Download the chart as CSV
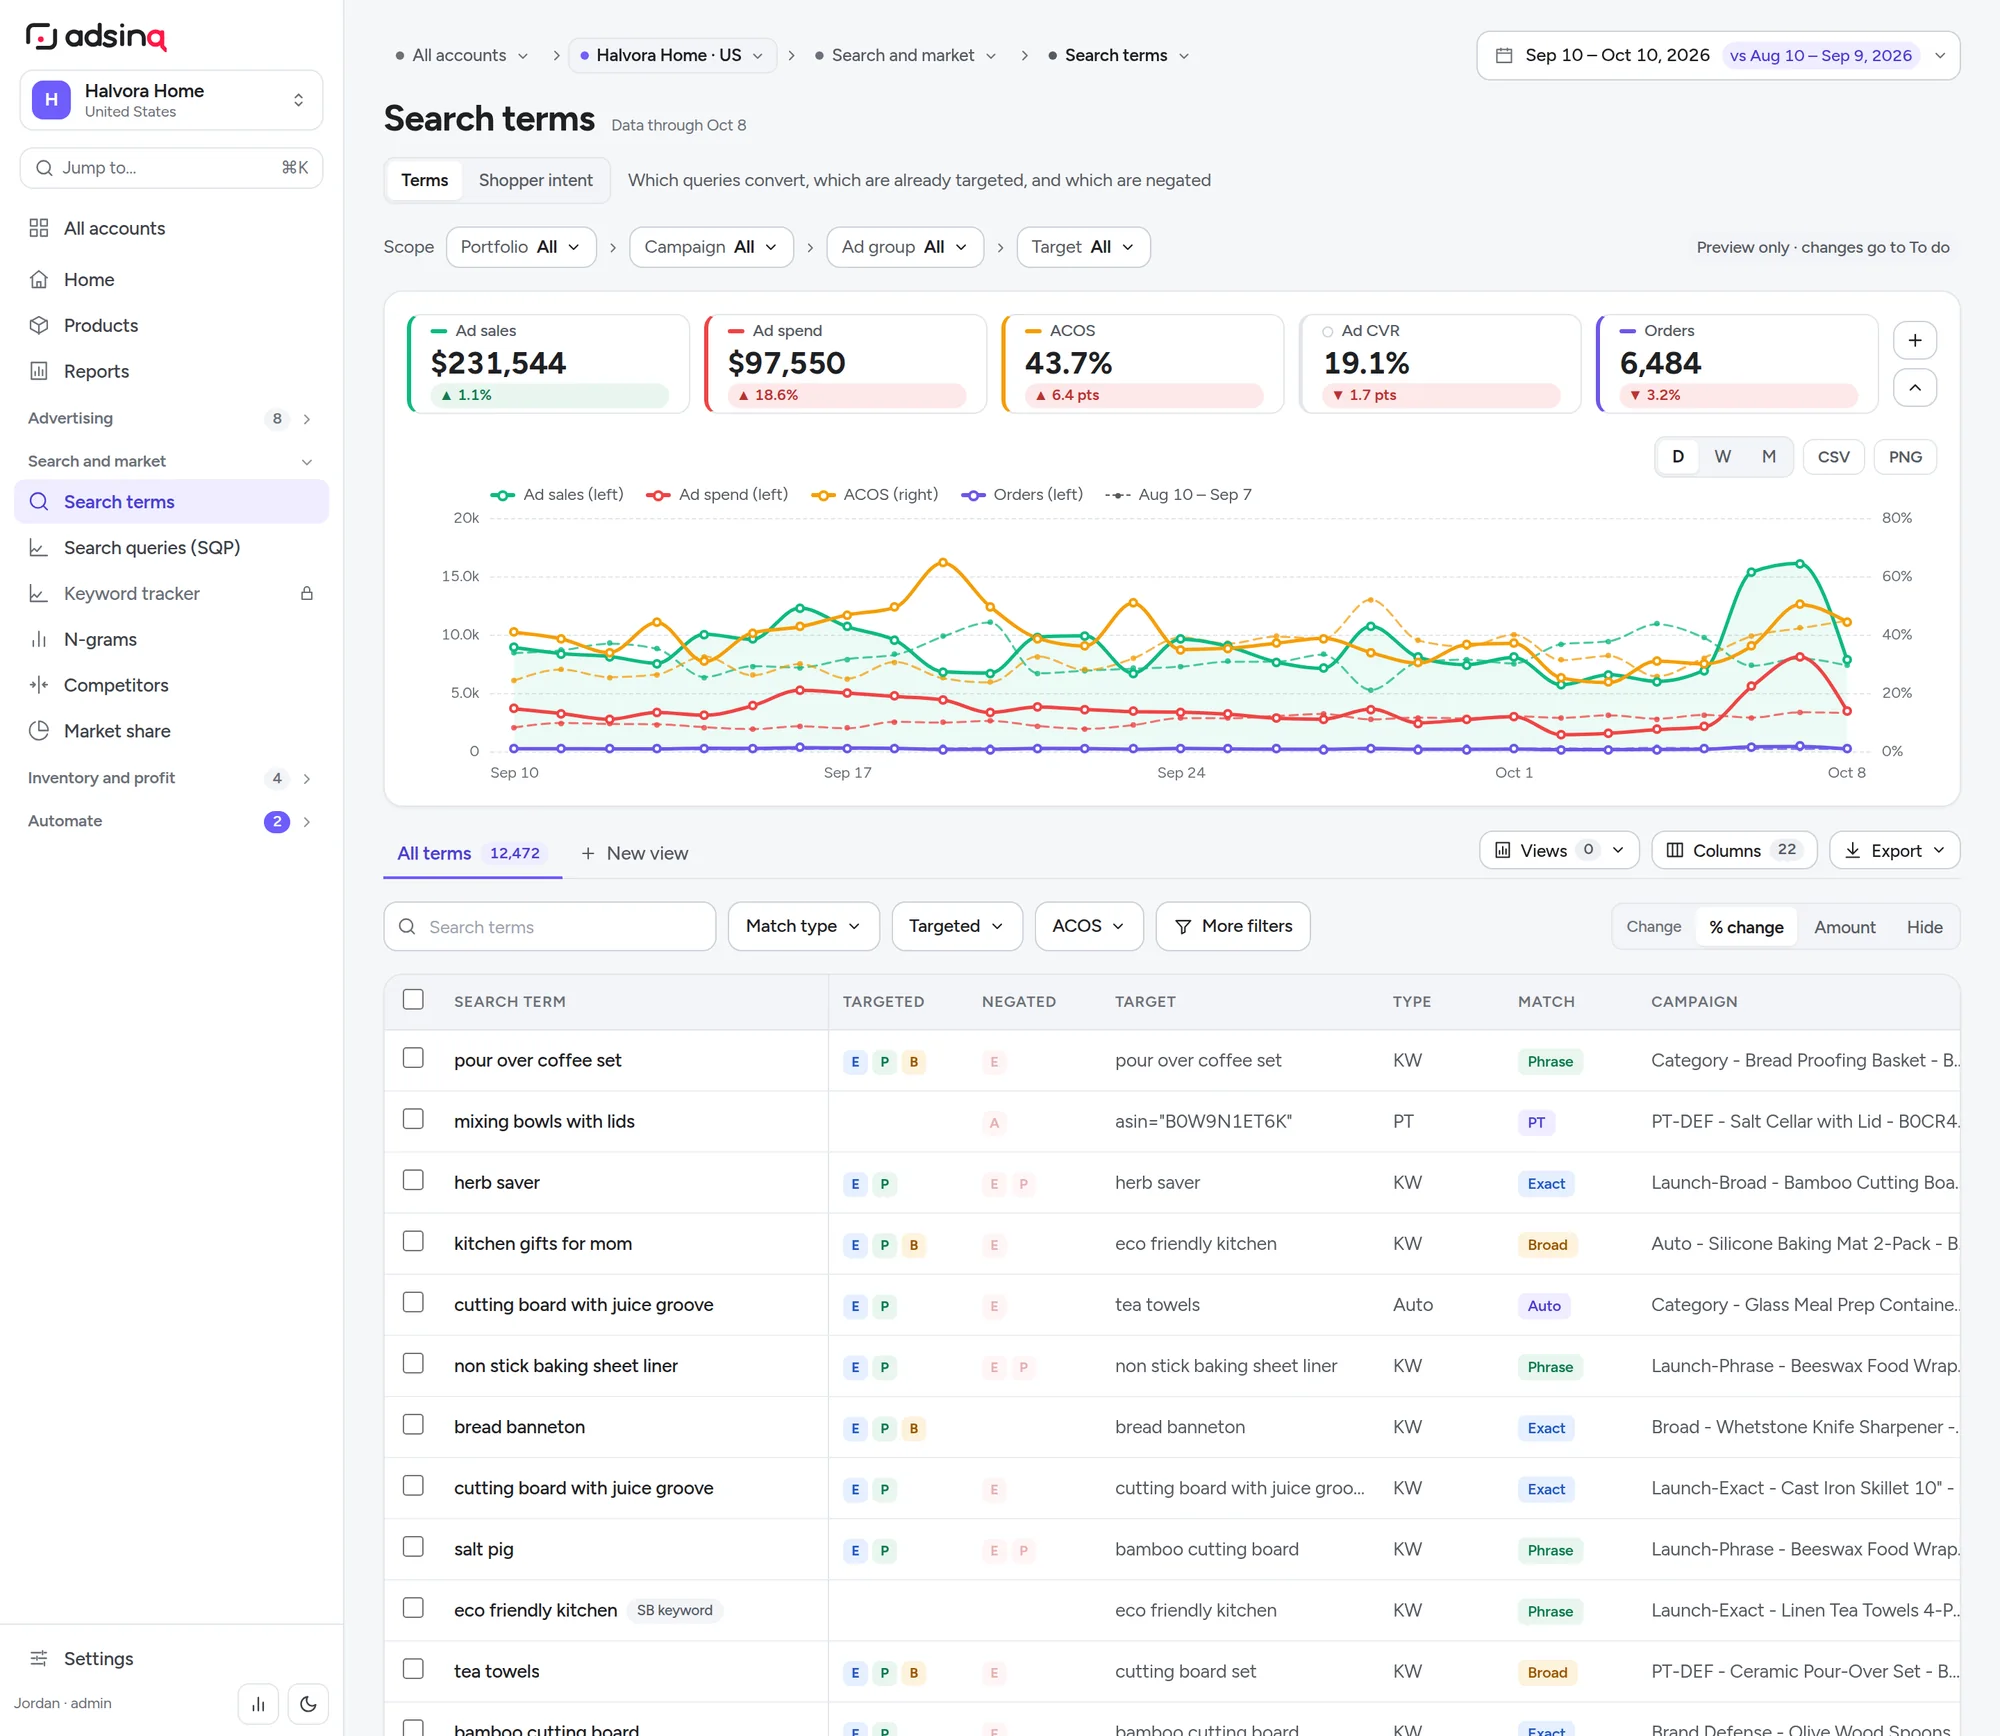Viewport: 2000px width, 1736px height. tap(1833, 457)
